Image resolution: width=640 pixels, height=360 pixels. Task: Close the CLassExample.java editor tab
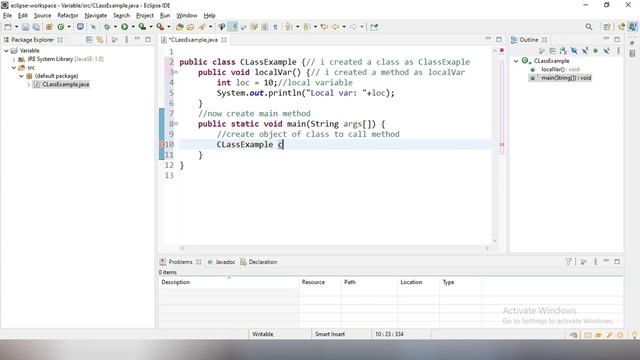click(x=224, y=40)
